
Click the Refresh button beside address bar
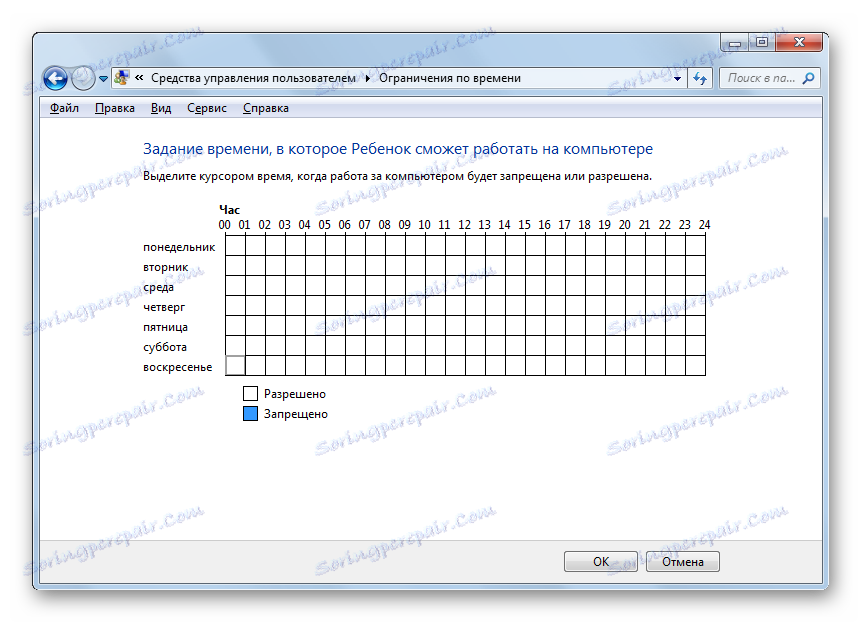coord(700,79)
